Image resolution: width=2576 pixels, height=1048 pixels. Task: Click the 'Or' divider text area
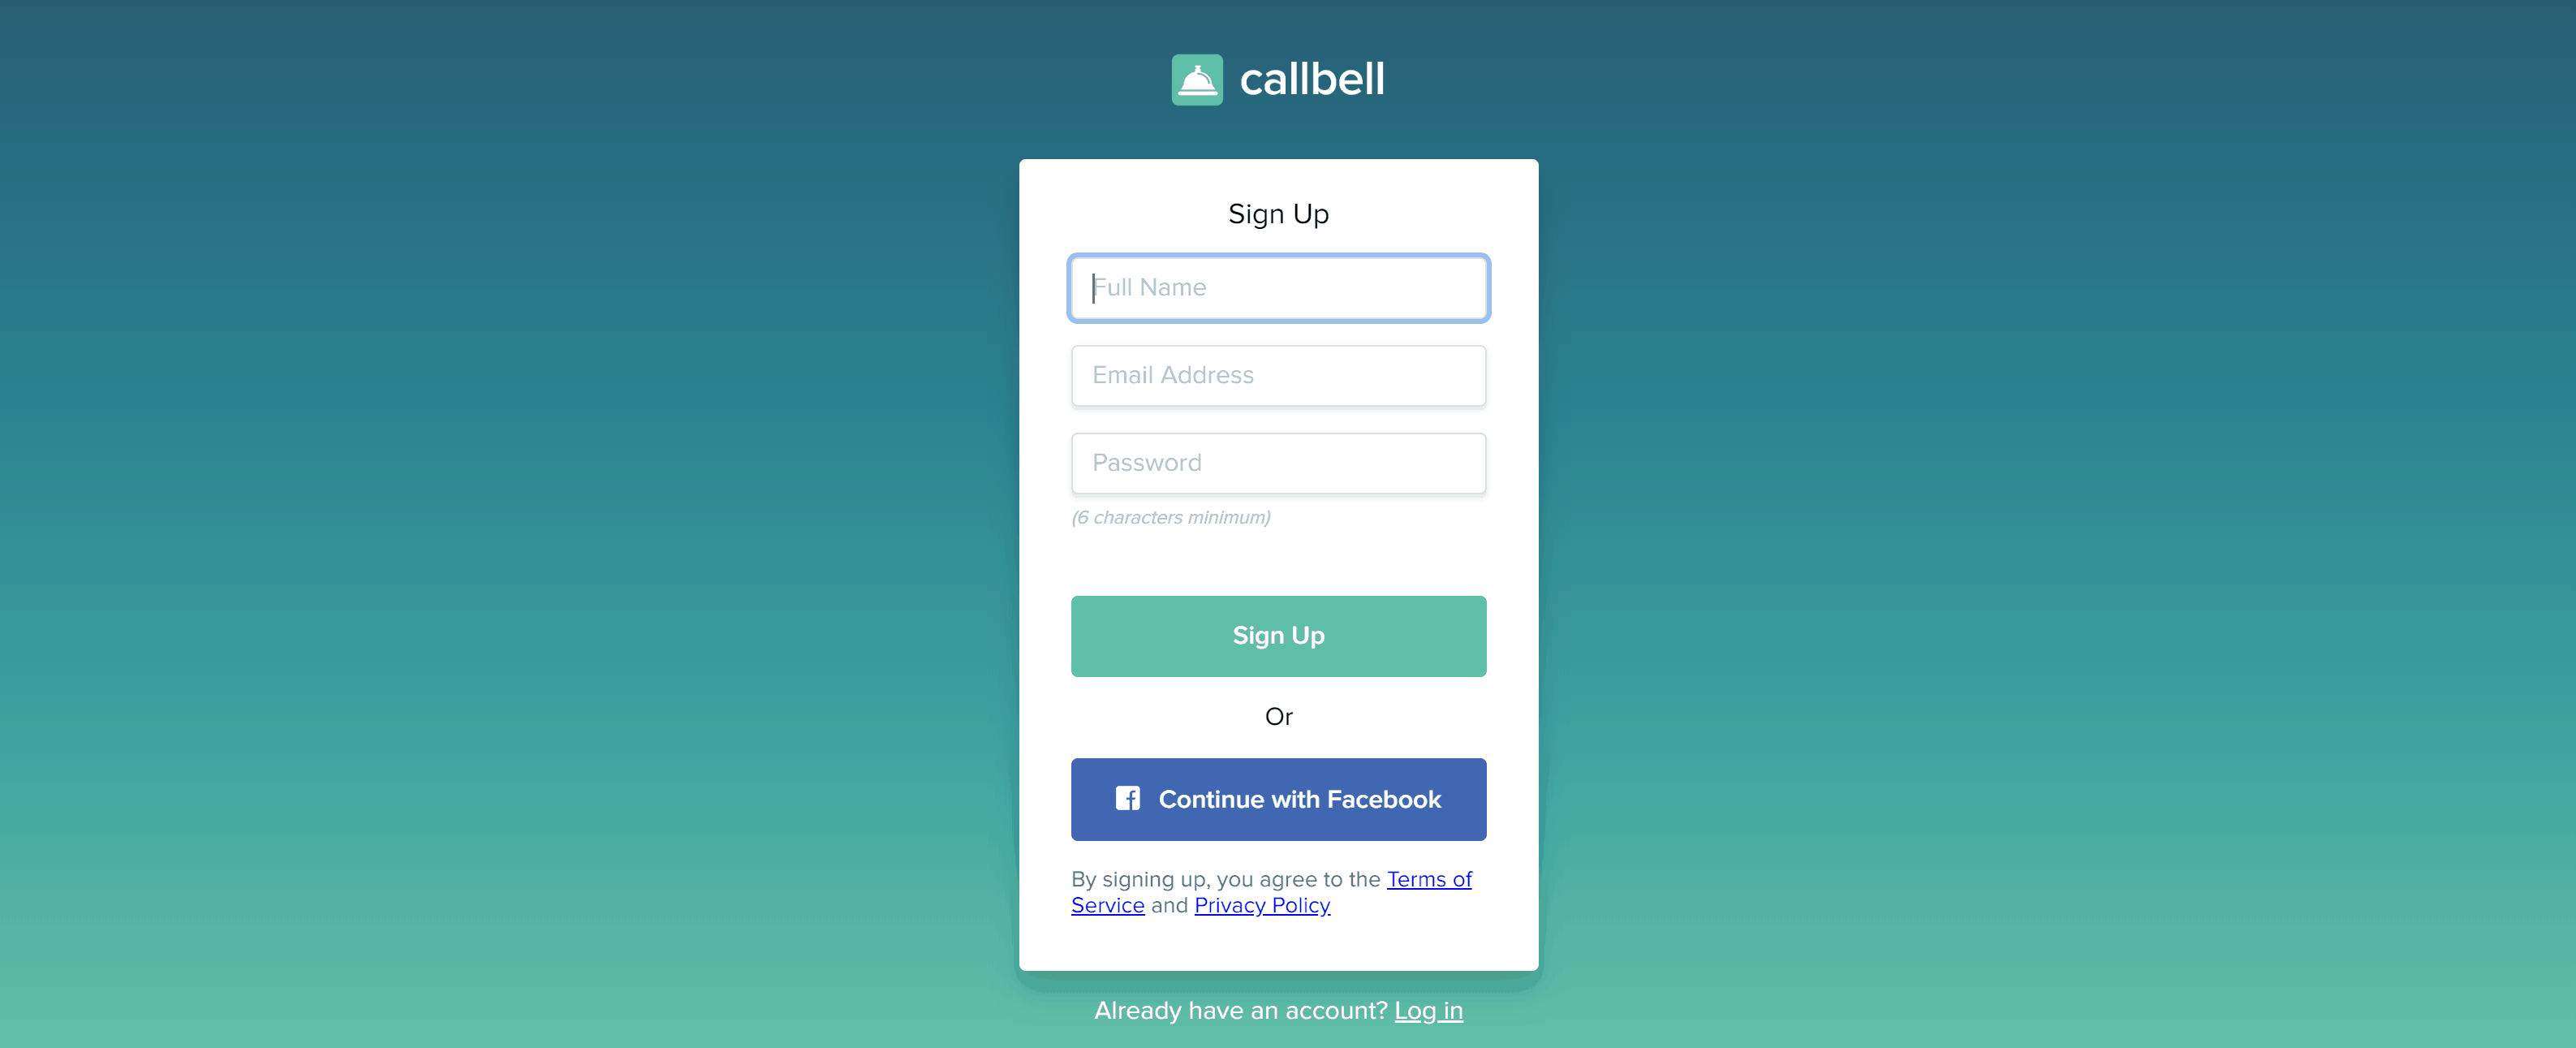(x=1278, y=716)
